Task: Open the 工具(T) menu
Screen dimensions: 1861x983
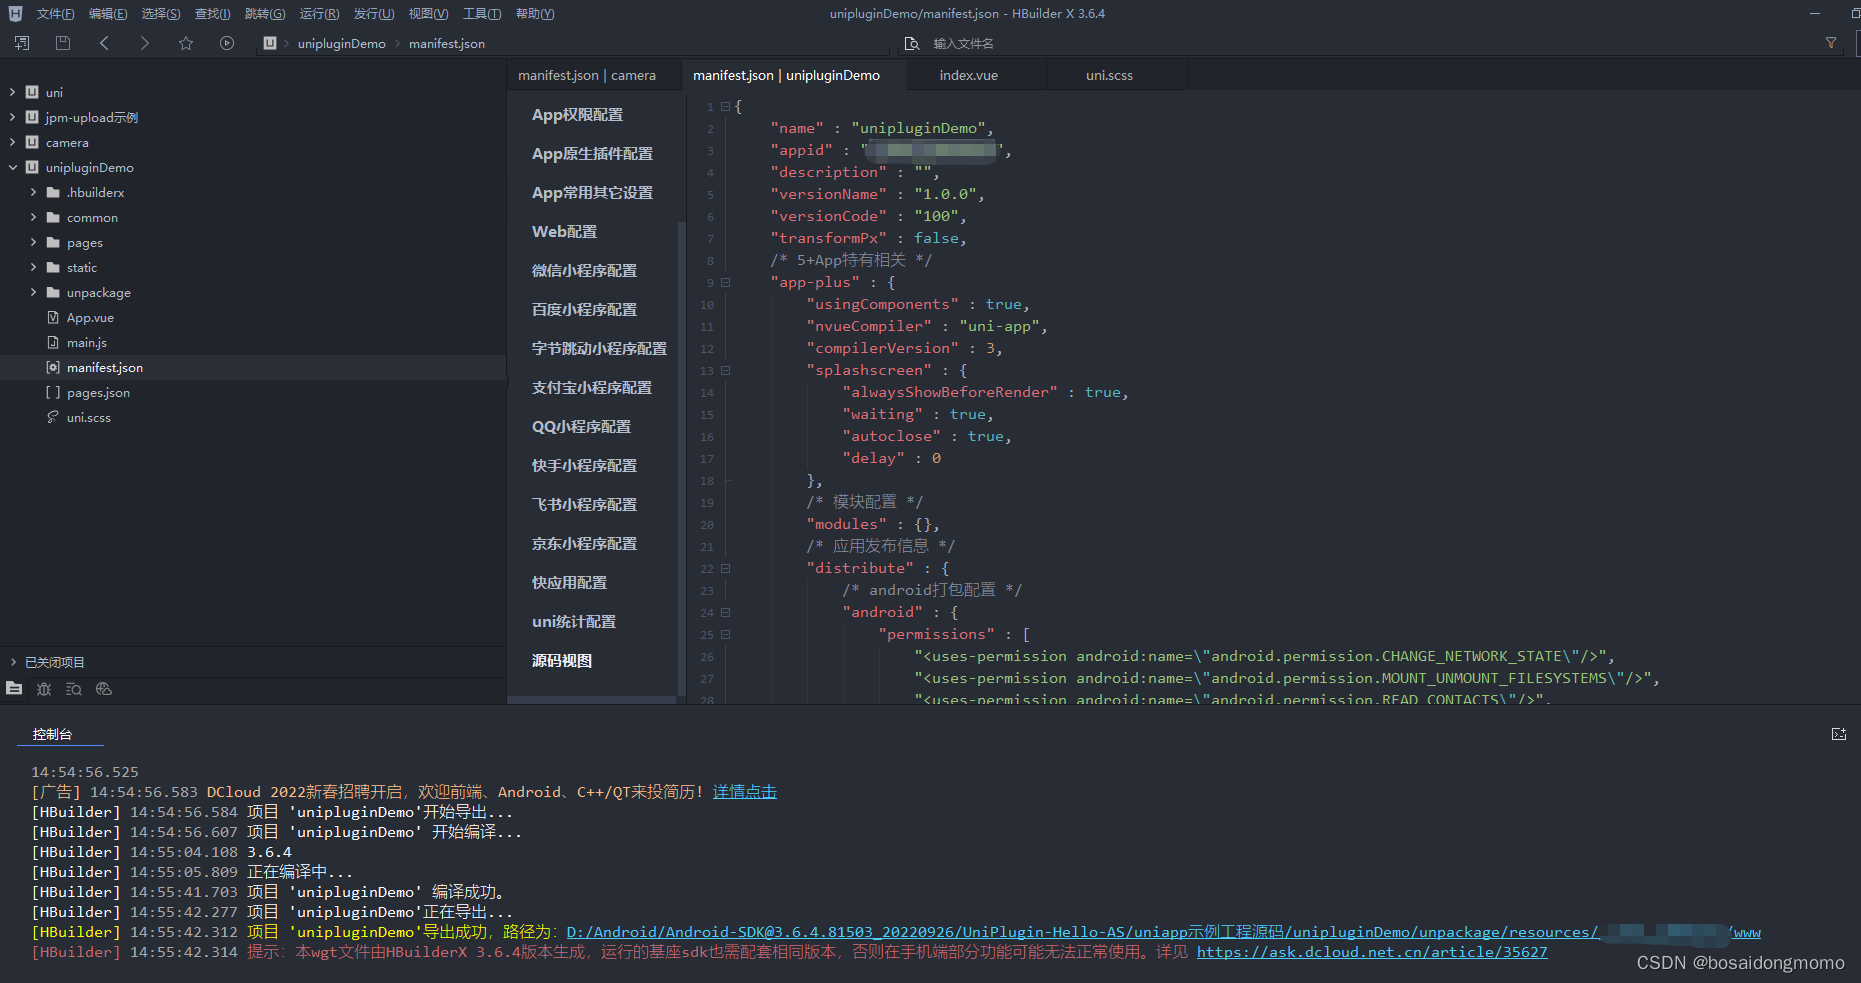Action: (482, 14)
